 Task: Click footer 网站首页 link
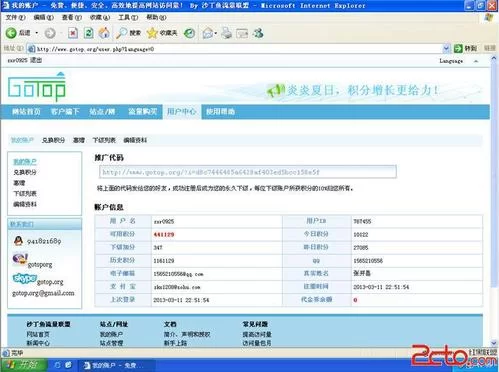[x=38, y=334]
